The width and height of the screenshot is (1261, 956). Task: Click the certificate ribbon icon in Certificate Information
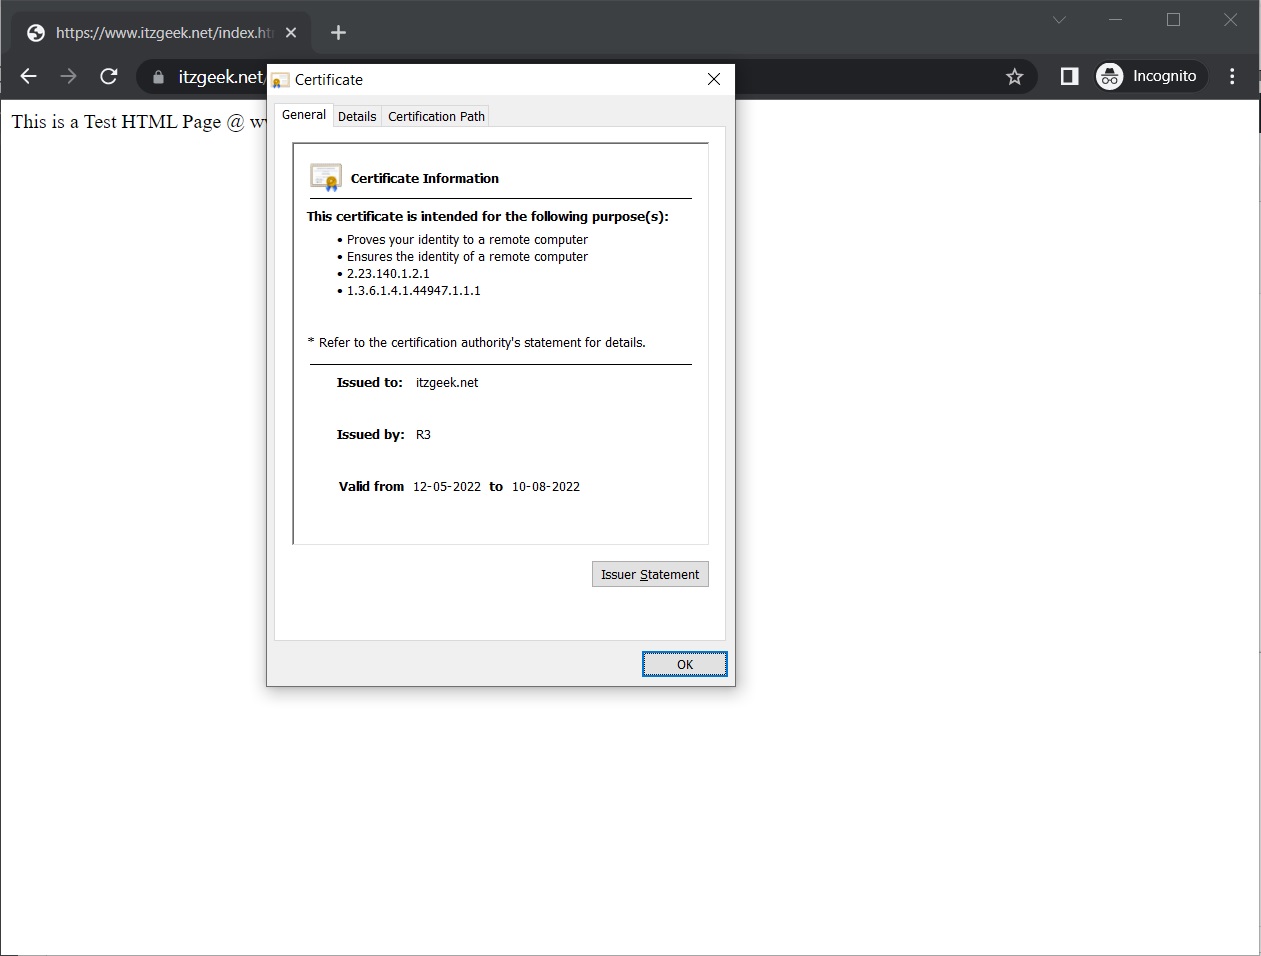coord(326,177)
